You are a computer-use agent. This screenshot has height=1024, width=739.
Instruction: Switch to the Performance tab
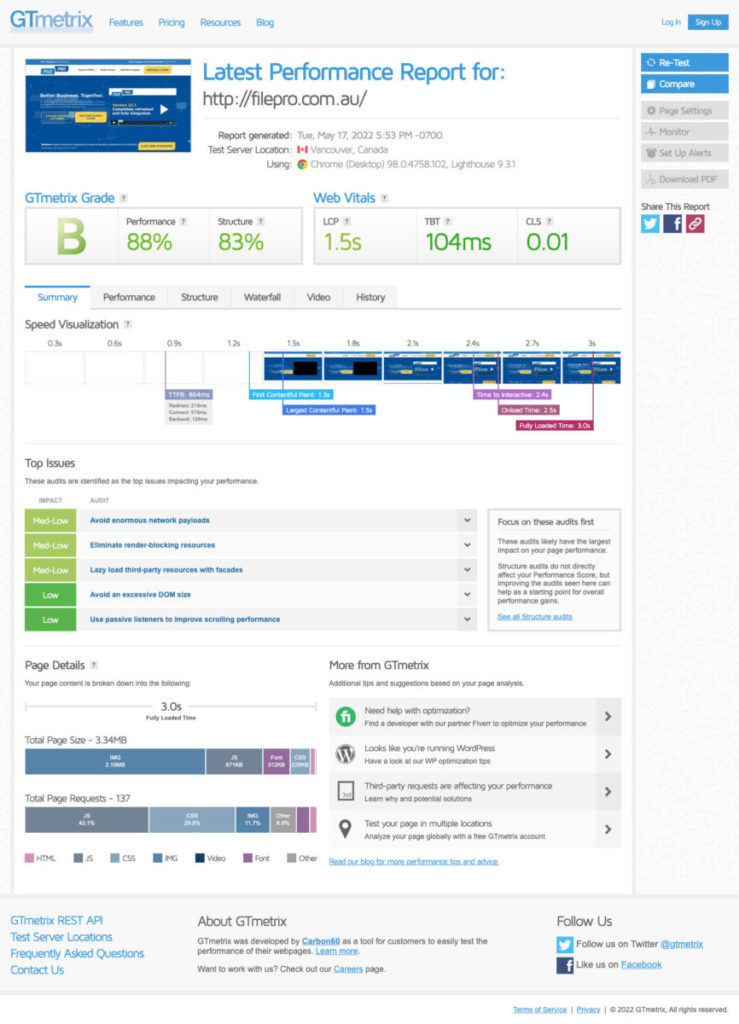tap(129, 297)
